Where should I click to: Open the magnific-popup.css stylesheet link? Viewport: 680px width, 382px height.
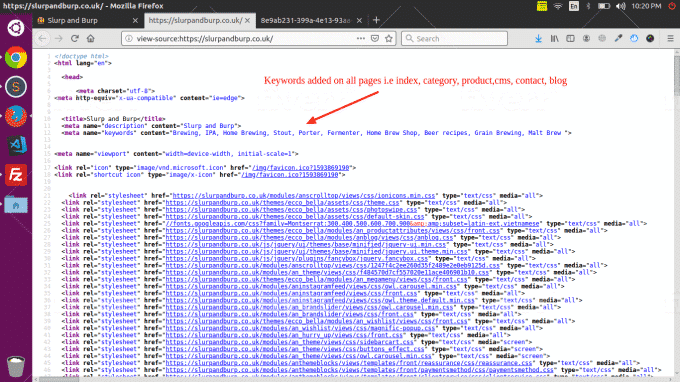(x=300, y=328)
